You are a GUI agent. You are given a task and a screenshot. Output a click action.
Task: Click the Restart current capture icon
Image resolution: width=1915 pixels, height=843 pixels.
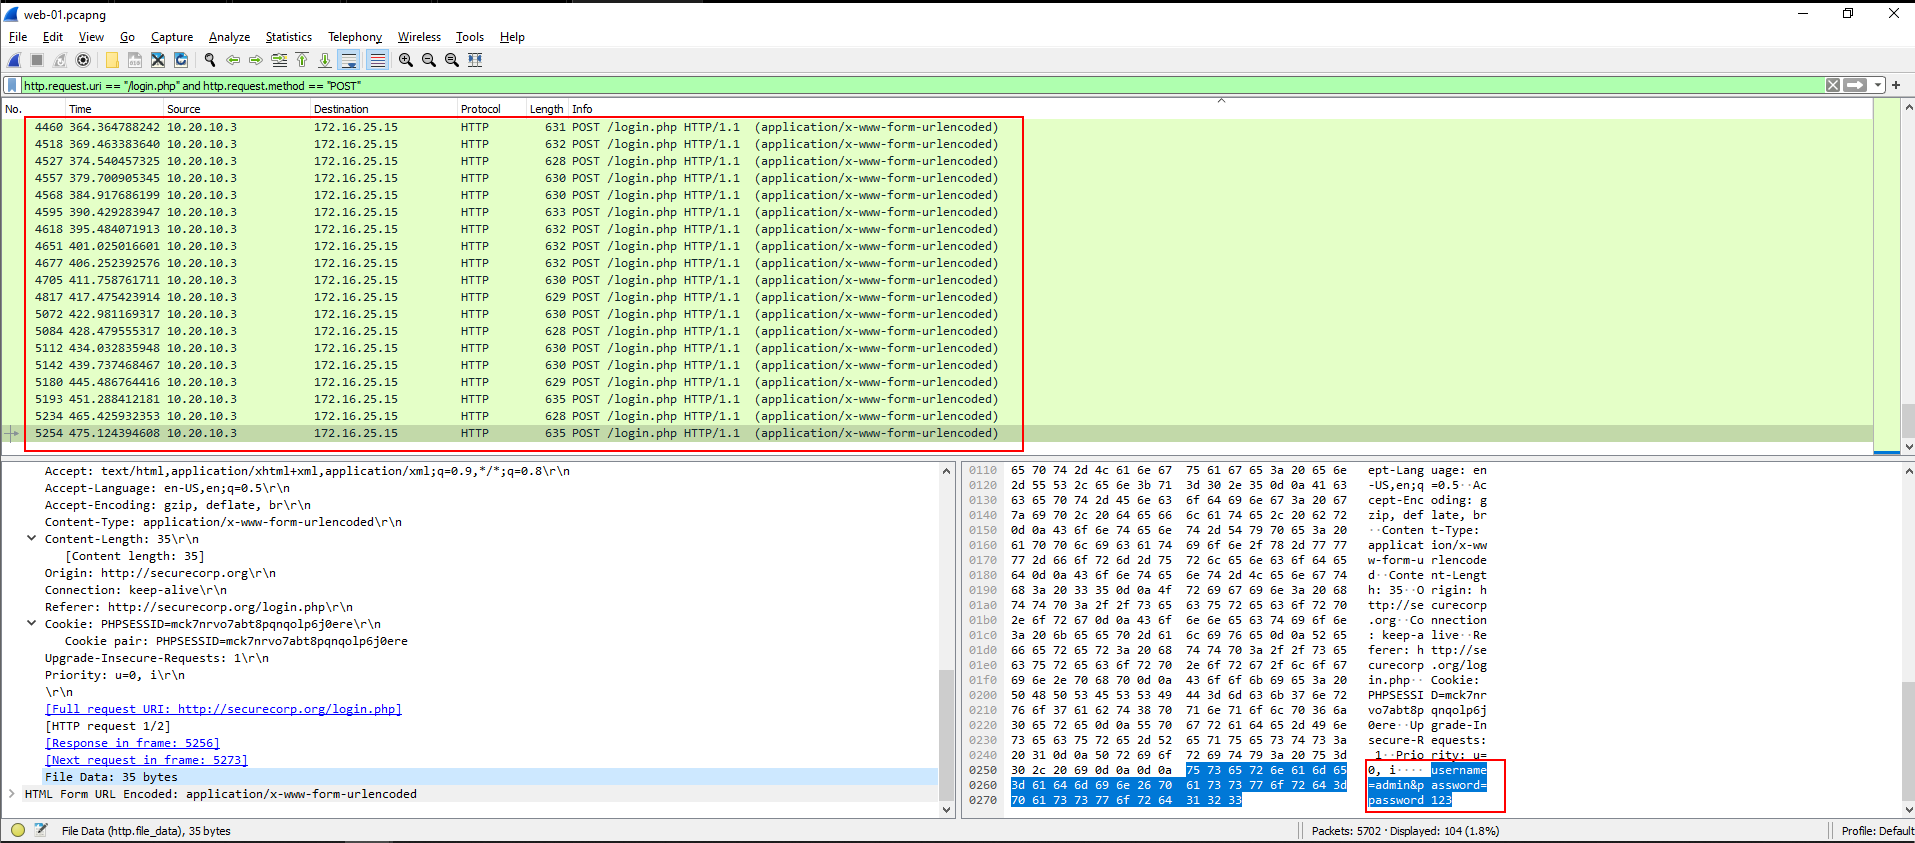click(x=60, y=60)
